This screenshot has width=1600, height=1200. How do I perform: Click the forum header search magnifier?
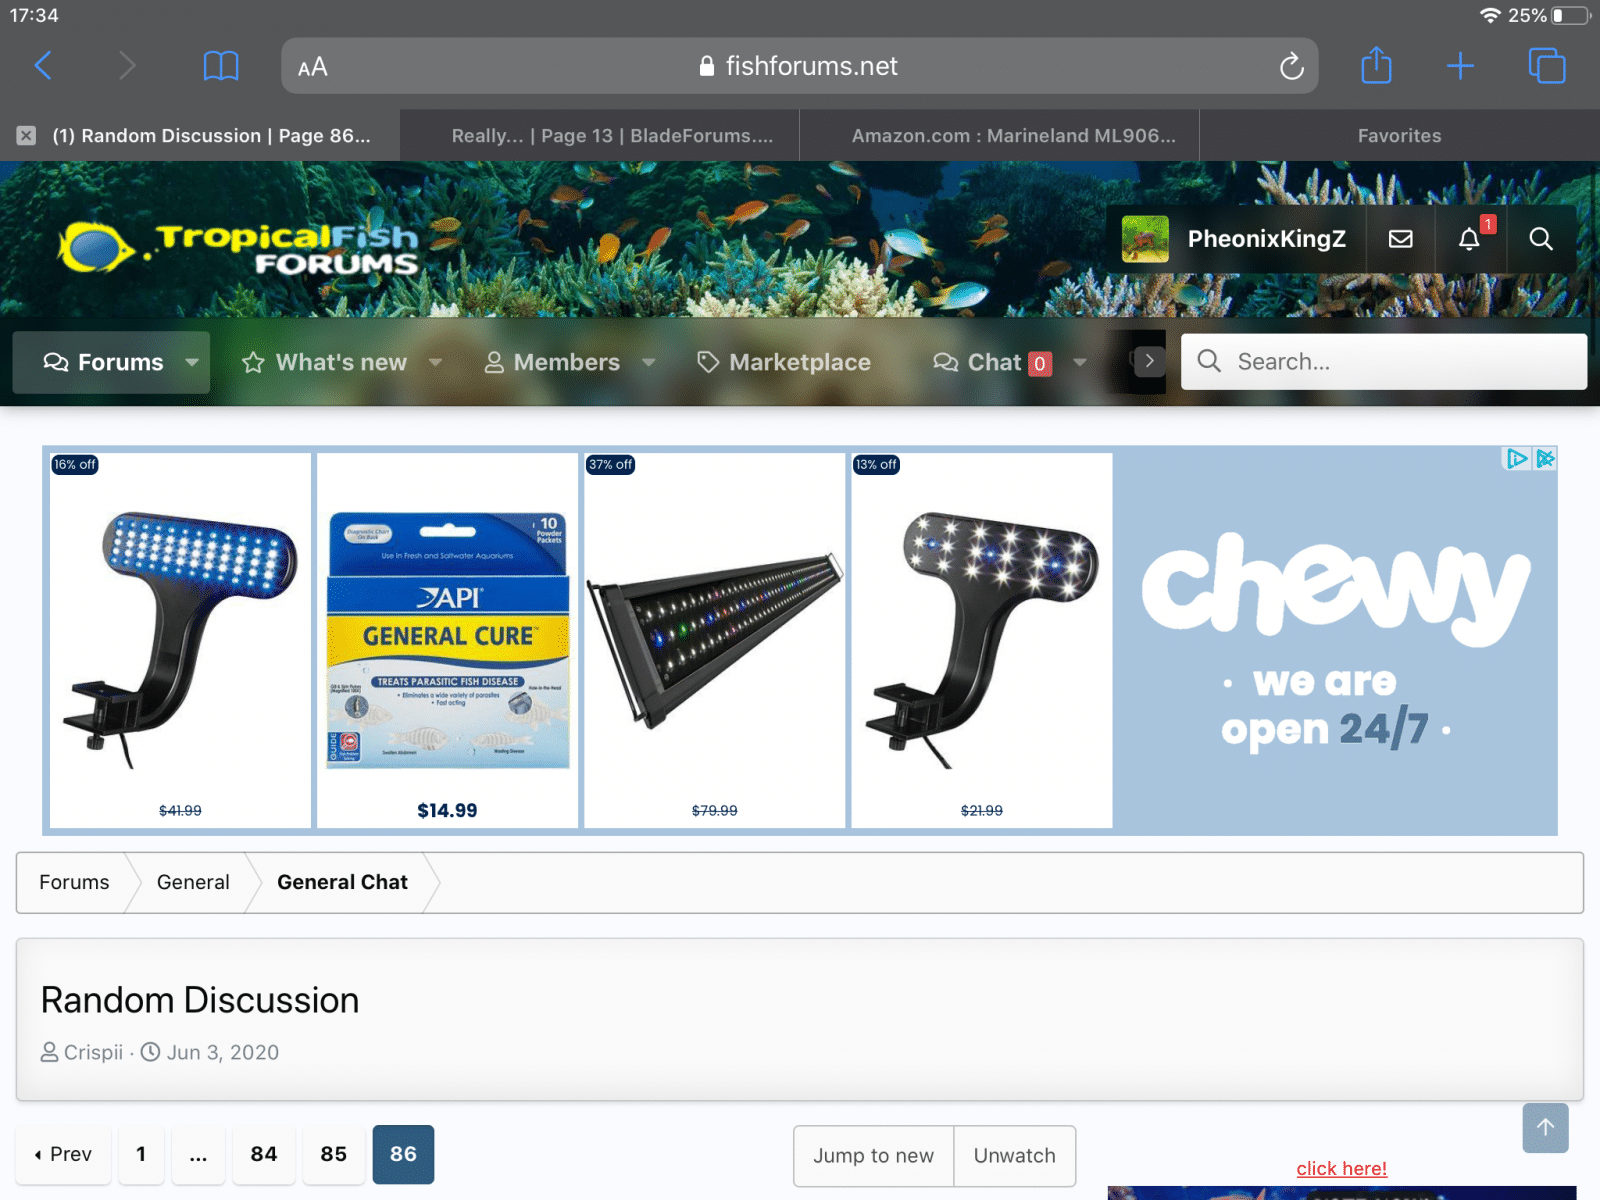[1540, 239]
